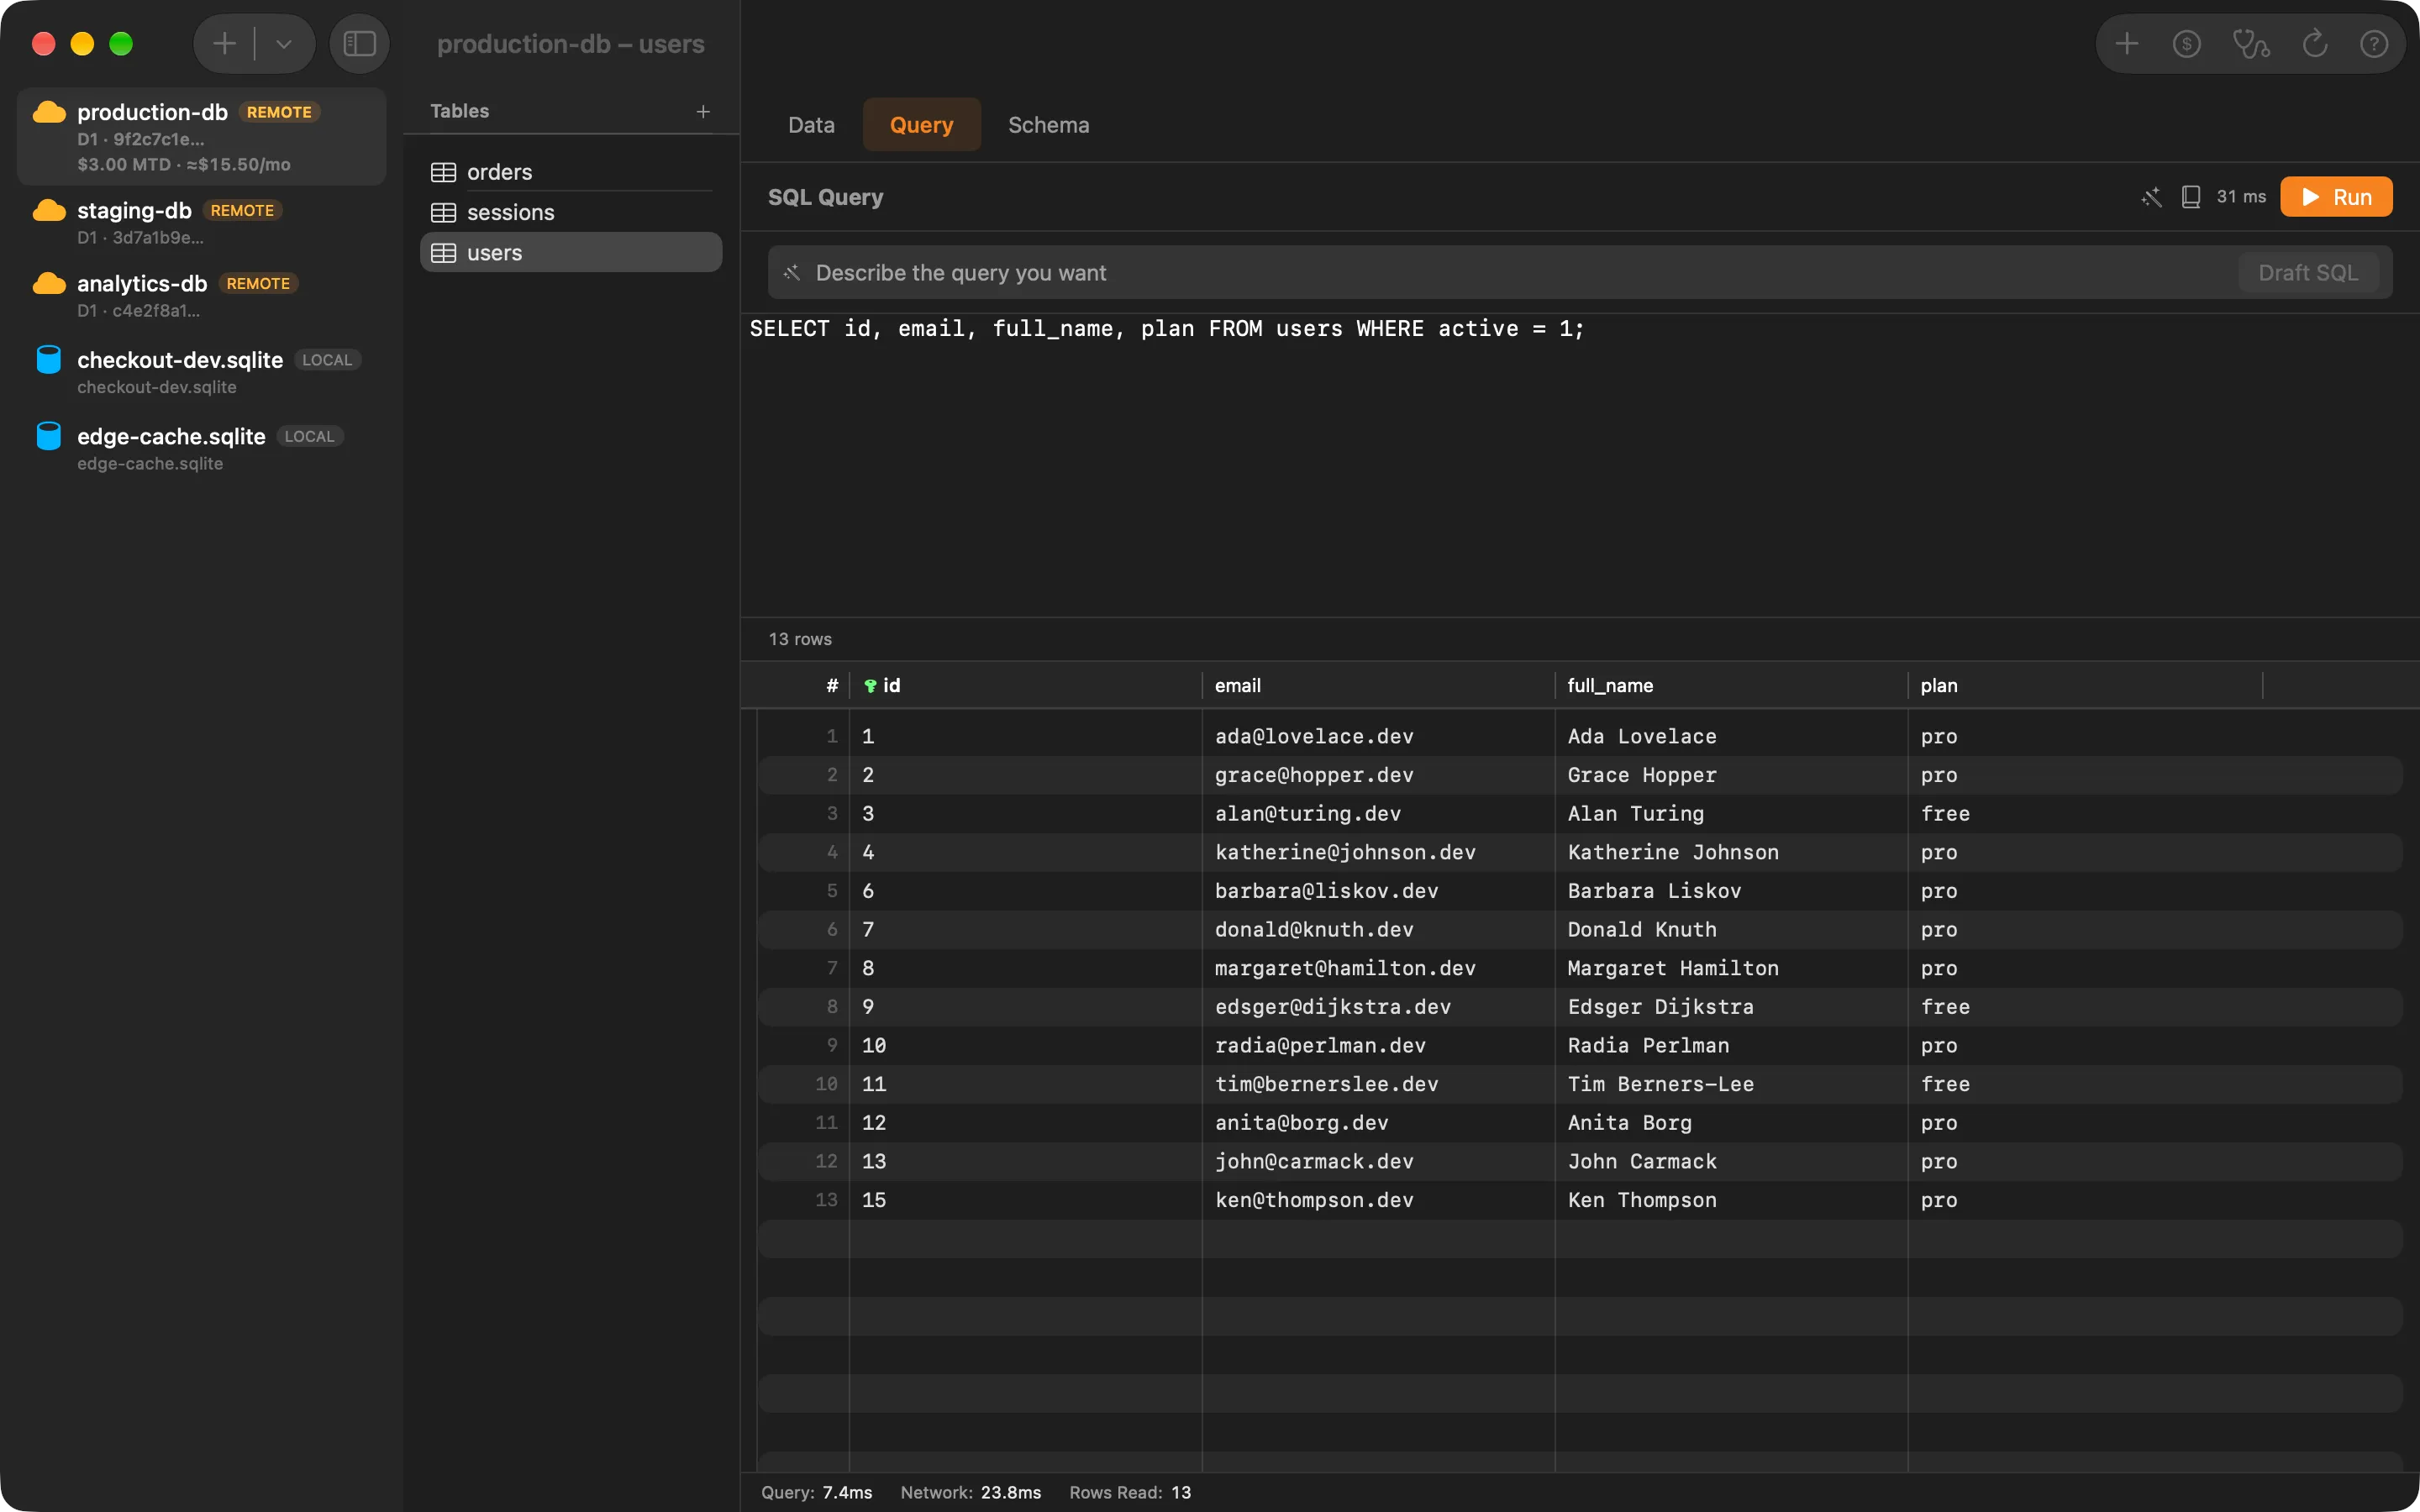Select the staging-db connection
The image size is (2420, 1512).
pos(202,223)
